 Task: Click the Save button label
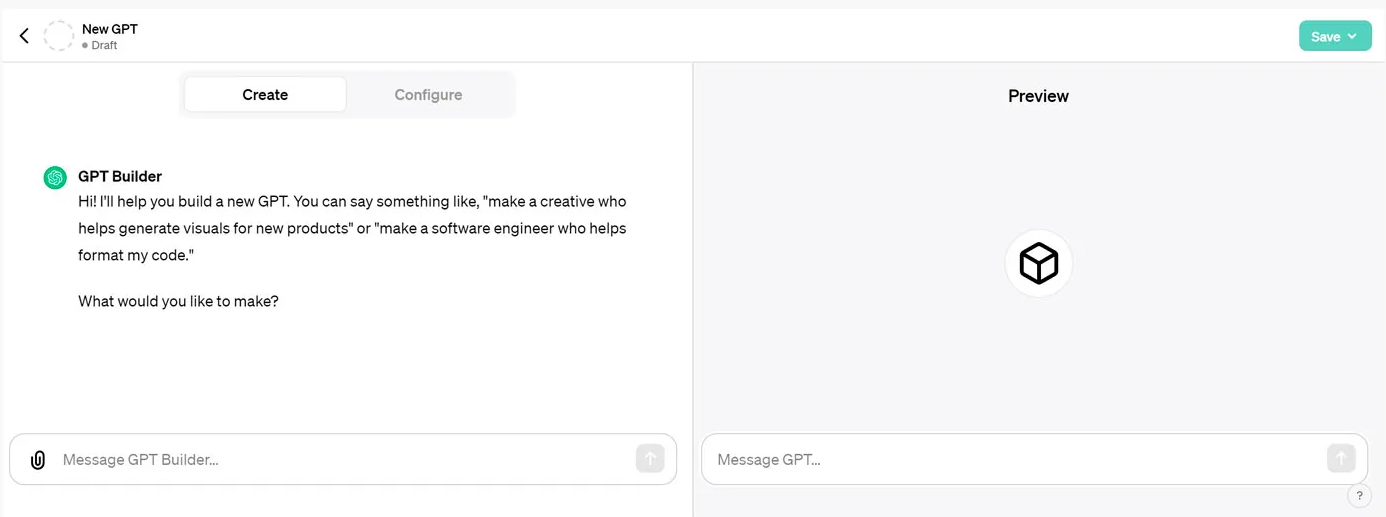1325,36
